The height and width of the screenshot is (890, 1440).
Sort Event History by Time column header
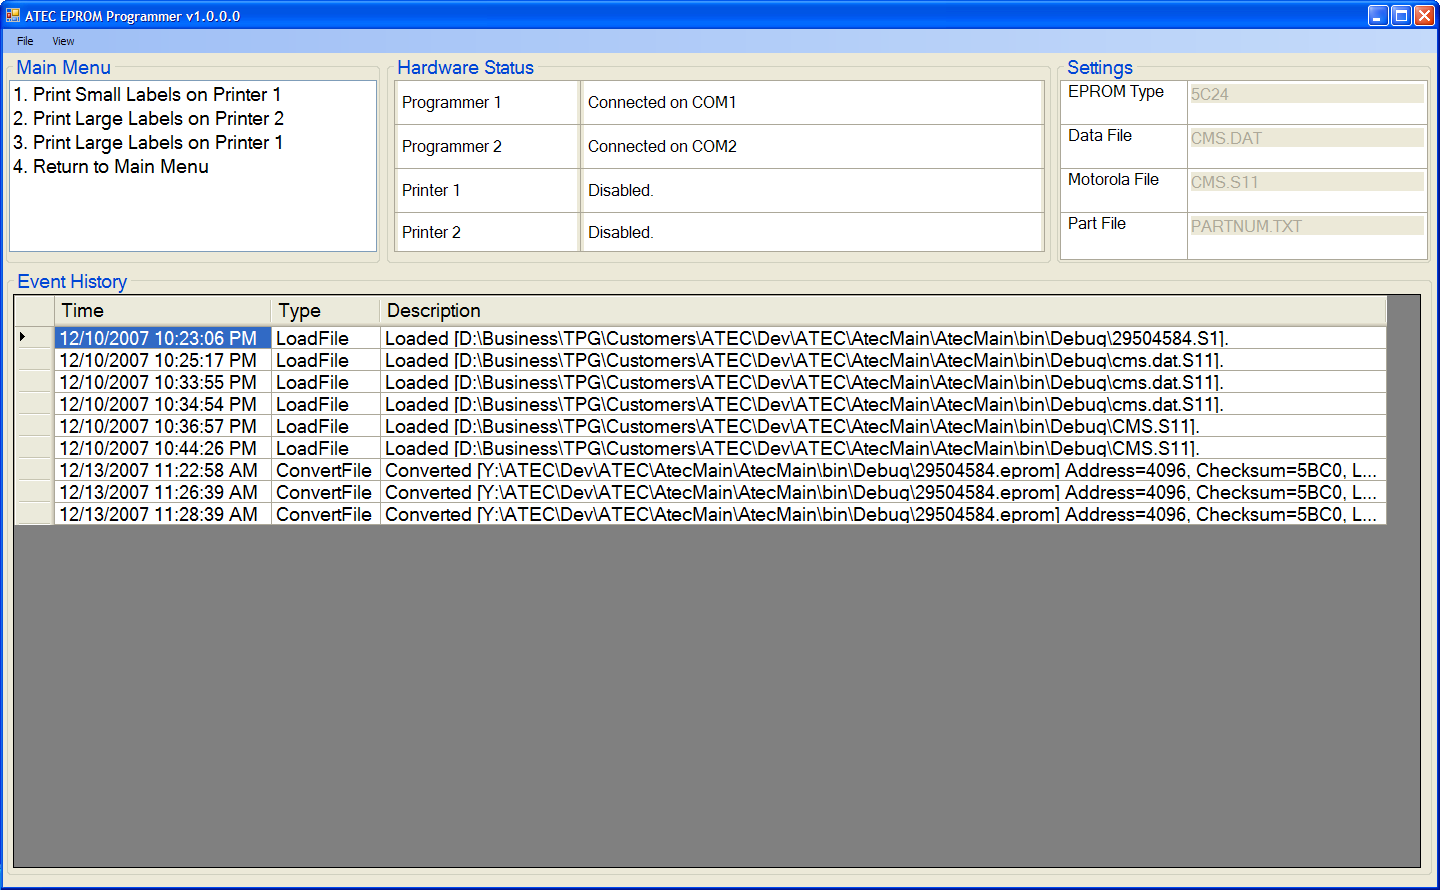pyautogui.click(x=162, y=311)
